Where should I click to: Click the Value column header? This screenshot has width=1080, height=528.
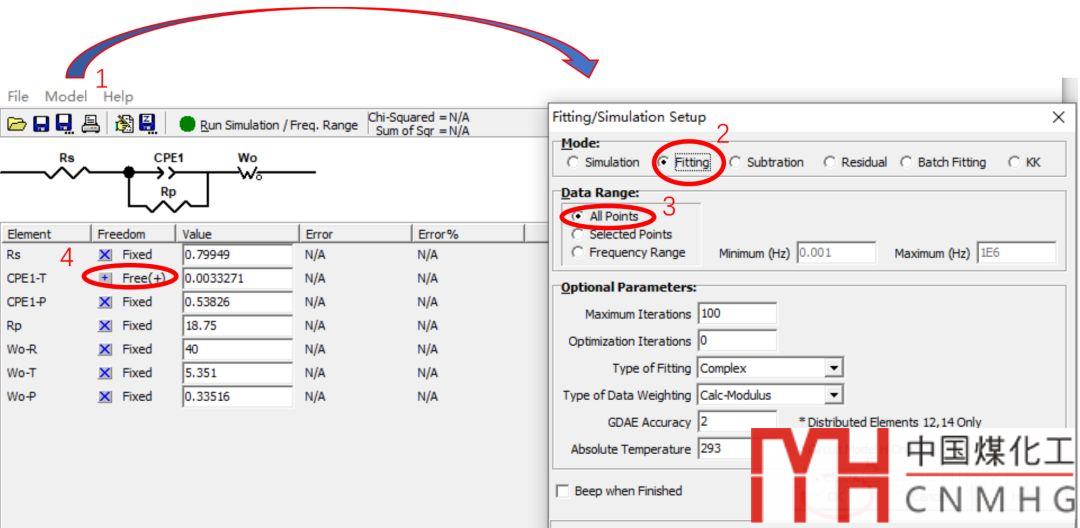(x=238, y=234)
